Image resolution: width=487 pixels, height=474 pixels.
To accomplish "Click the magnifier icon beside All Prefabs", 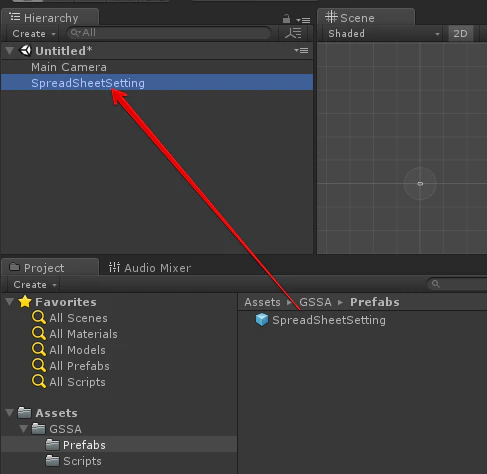I will [39, 366].
